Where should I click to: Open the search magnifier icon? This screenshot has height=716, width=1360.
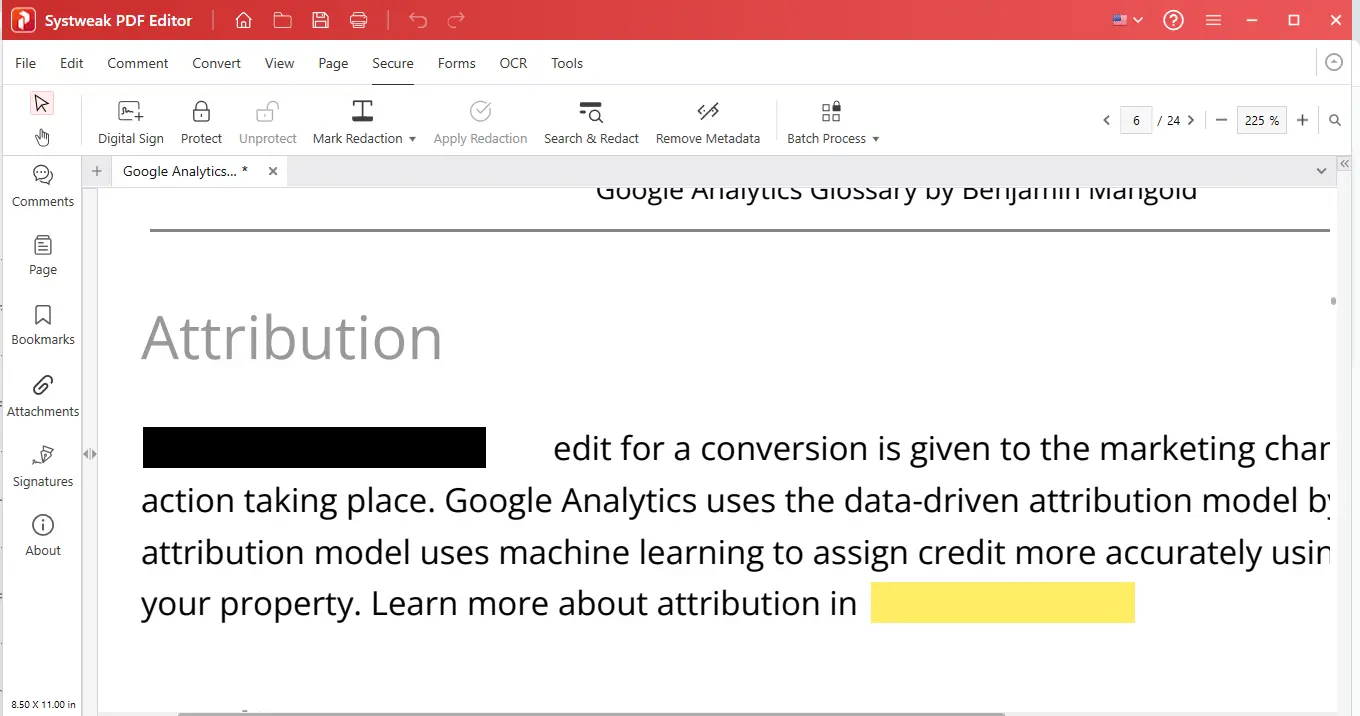coord(1335,120)
